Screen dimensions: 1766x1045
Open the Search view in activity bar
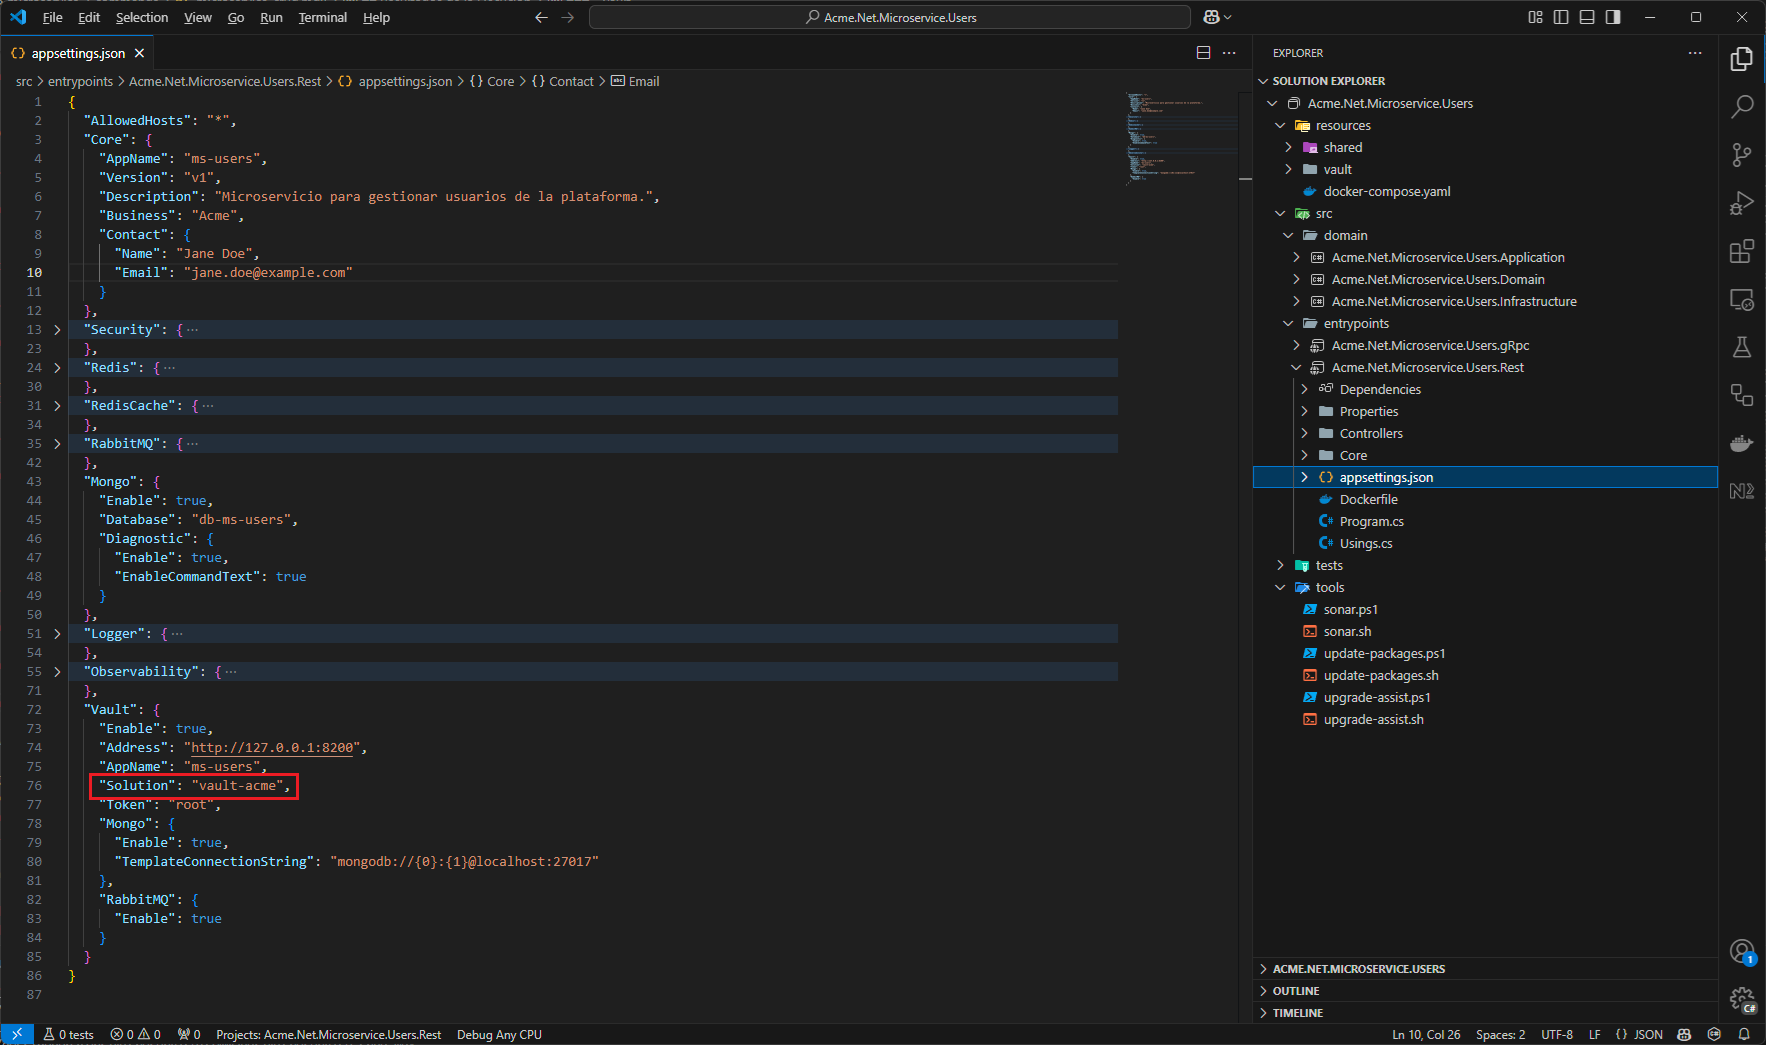tap(1741, 106)
